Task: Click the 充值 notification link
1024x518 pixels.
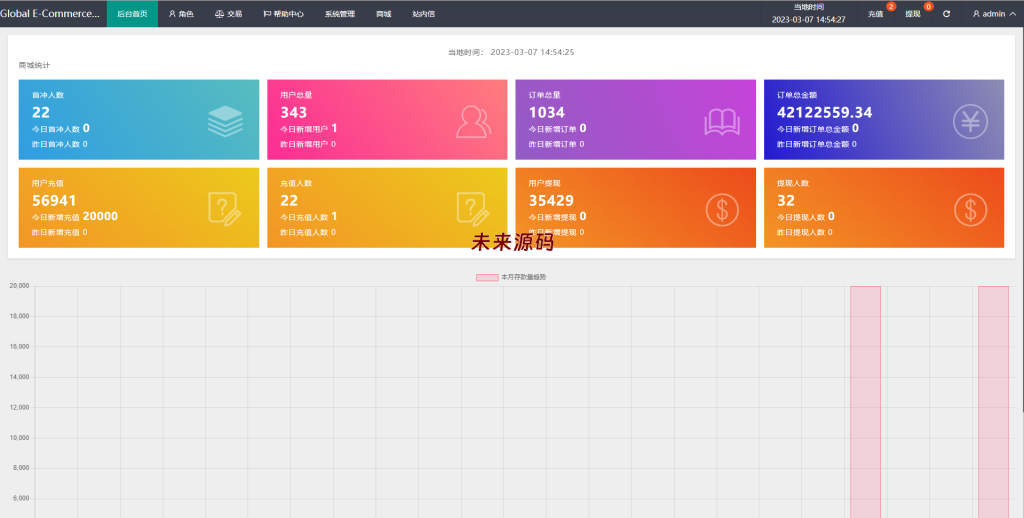Action: point(875,14)
